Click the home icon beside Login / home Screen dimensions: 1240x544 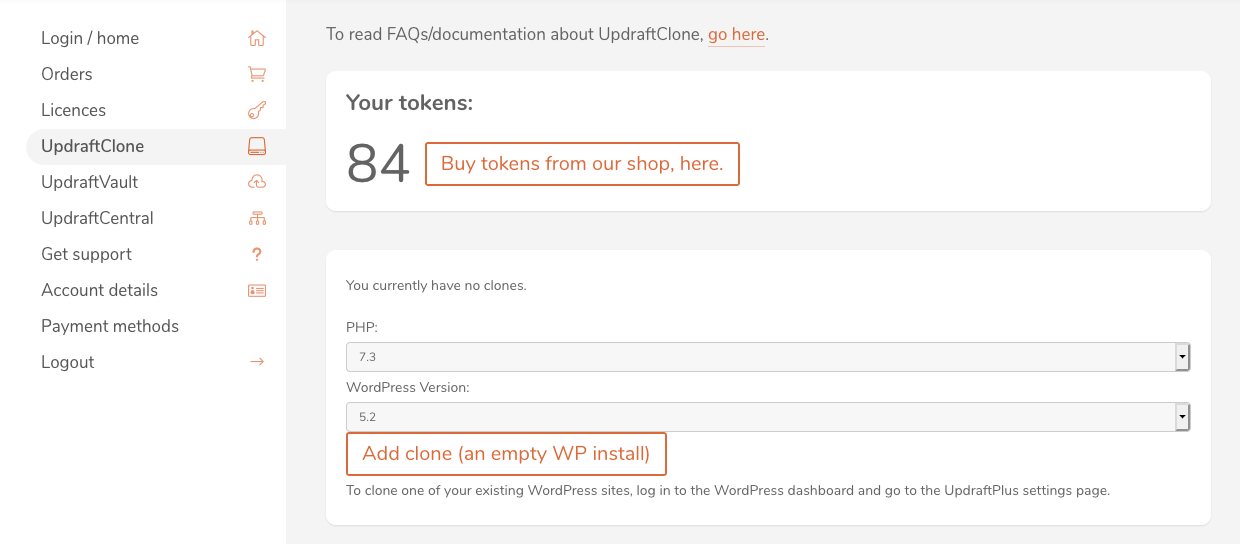pyautogui.click(x=257, y=38)
